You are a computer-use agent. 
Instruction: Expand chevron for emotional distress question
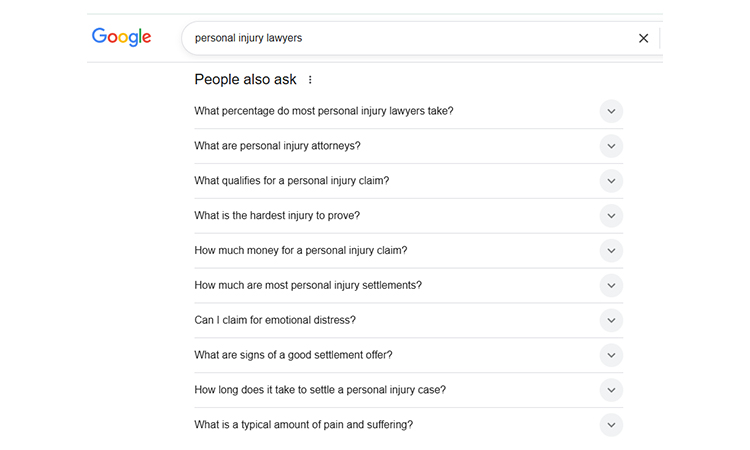[611, 321]
